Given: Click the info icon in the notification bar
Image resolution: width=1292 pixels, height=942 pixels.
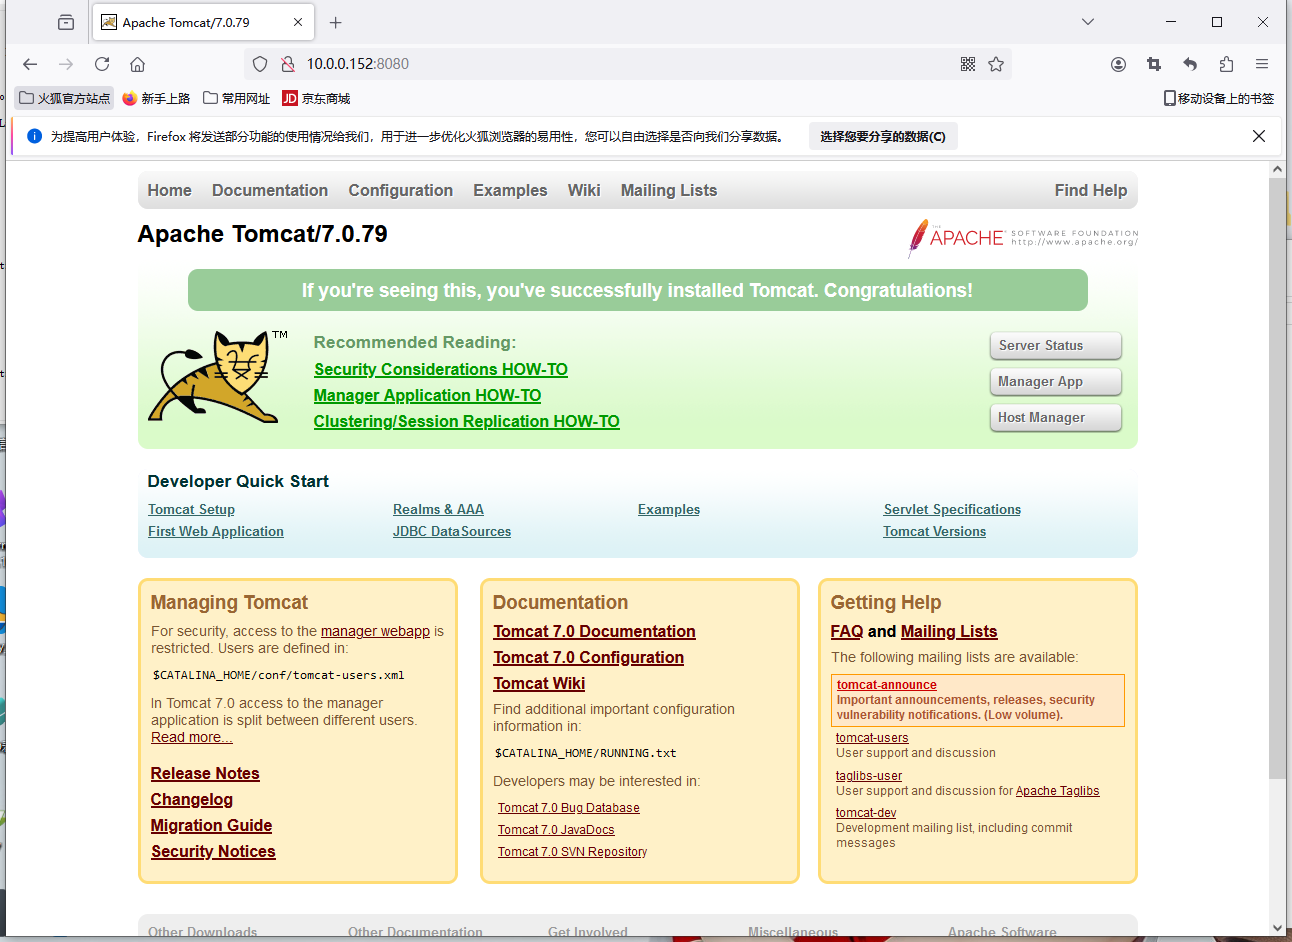Looking at the screenshot, I should (34, 136).
